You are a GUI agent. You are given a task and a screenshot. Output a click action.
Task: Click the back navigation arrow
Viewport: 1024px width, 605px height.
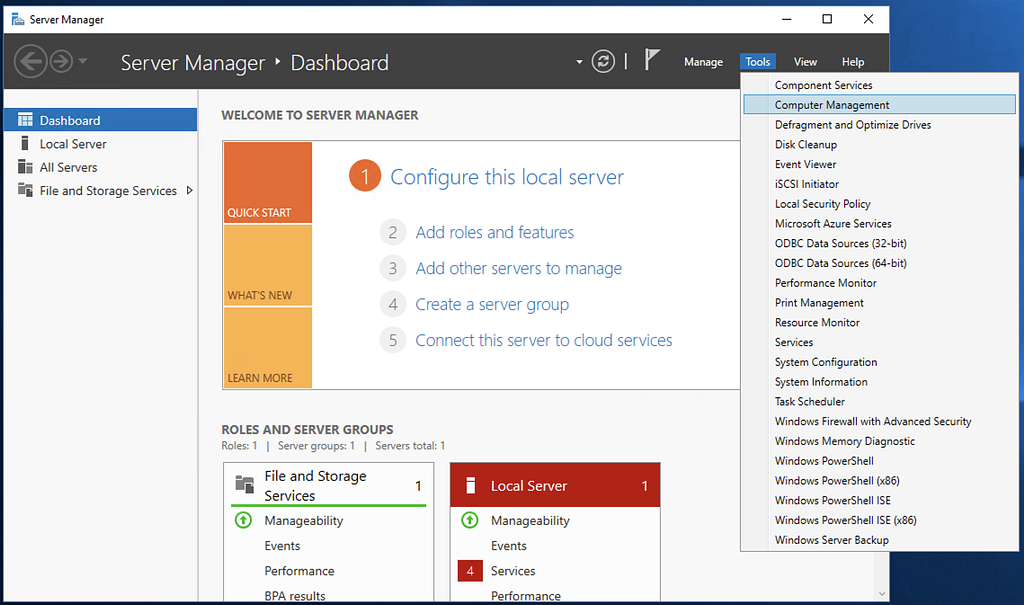click(x=31, y=61)
